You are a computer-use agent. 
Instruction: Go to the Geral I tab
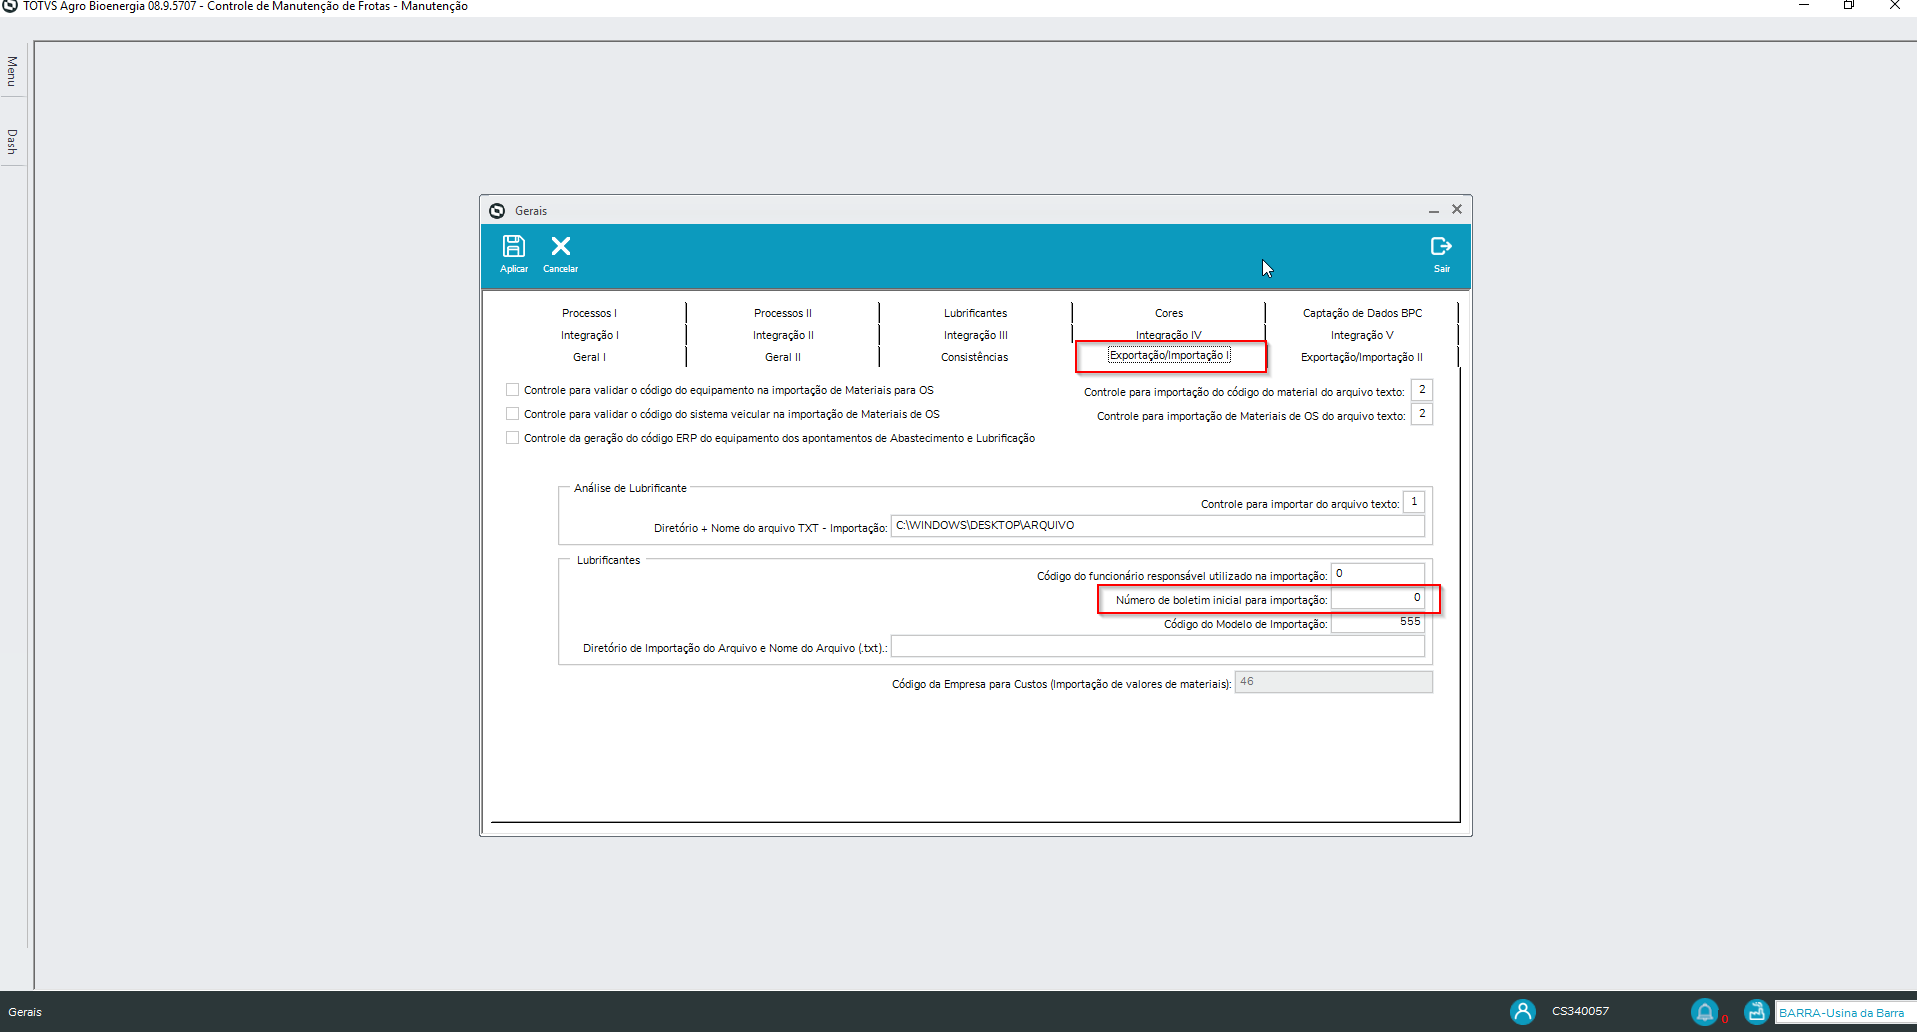pyautogui.click(x=589, y=357)
